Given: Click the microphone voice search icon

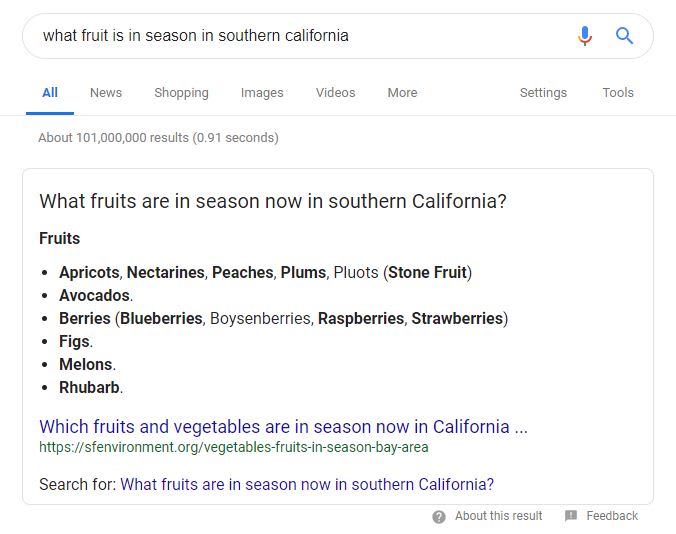Looking at the screenshot, I should [x=585, y=36].
